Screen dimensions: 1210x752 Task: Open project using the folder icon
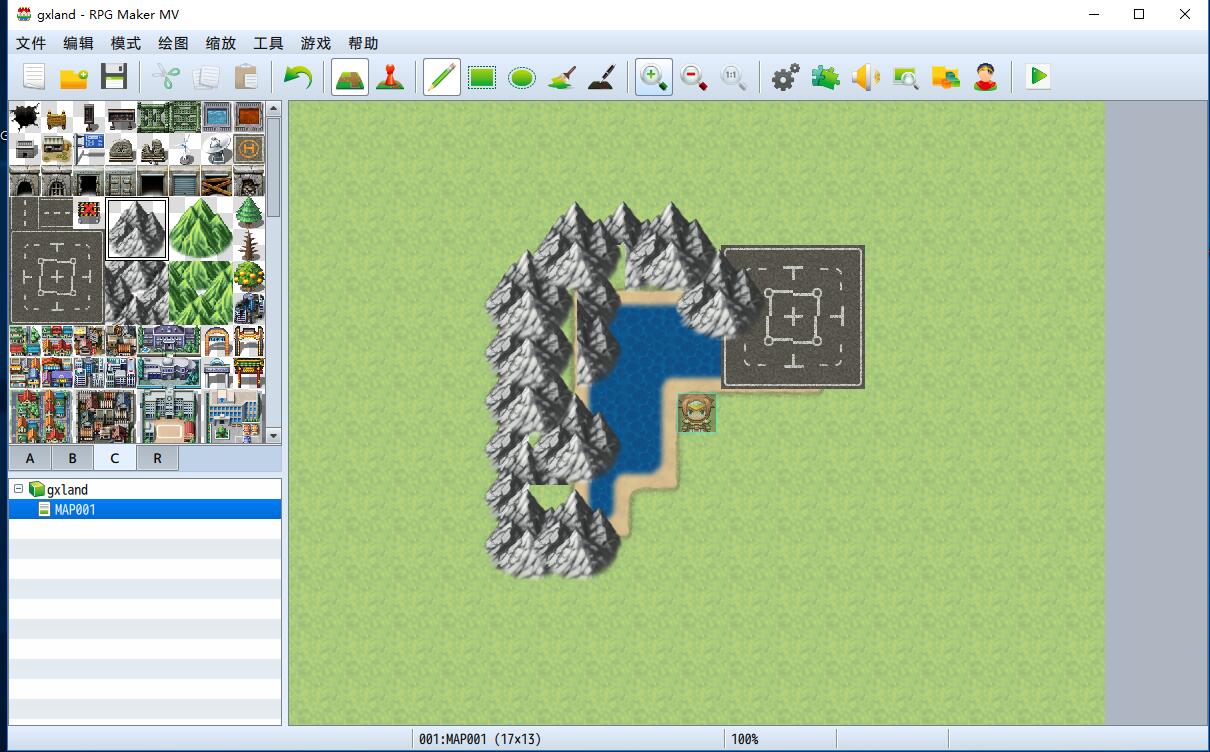[x=74, y=77]
